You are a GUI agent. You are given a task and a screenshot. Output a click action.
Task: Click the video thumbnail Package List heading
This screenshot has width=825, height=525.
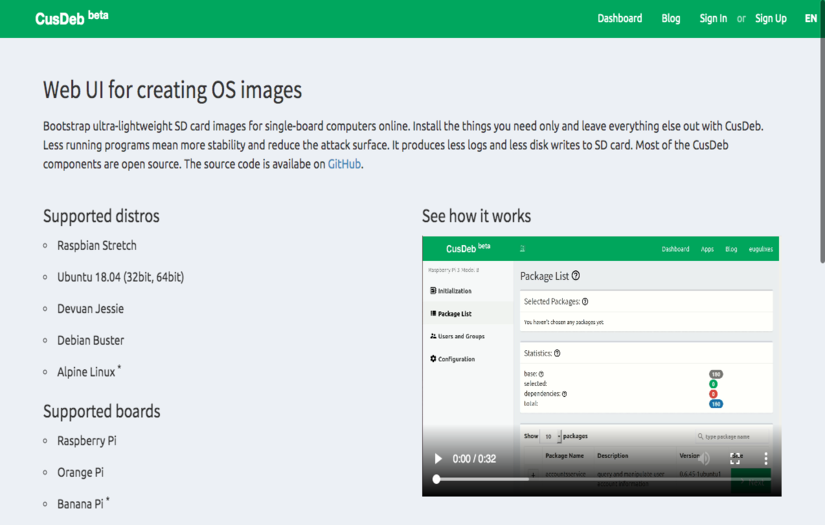coord(550,276)
